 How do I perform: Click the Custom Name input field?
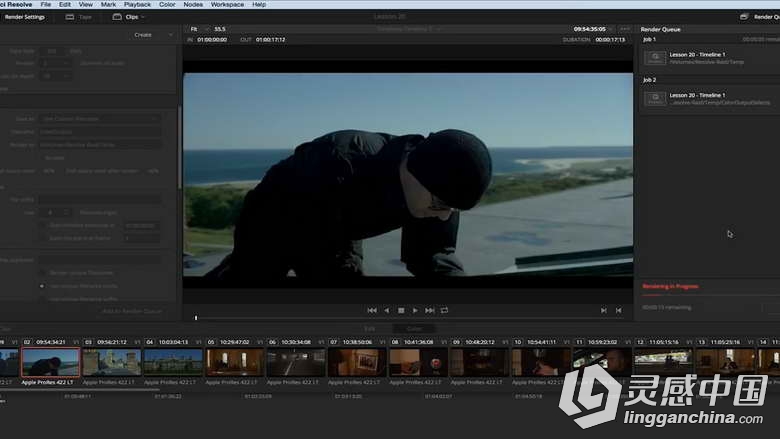(x=100, y=132)
